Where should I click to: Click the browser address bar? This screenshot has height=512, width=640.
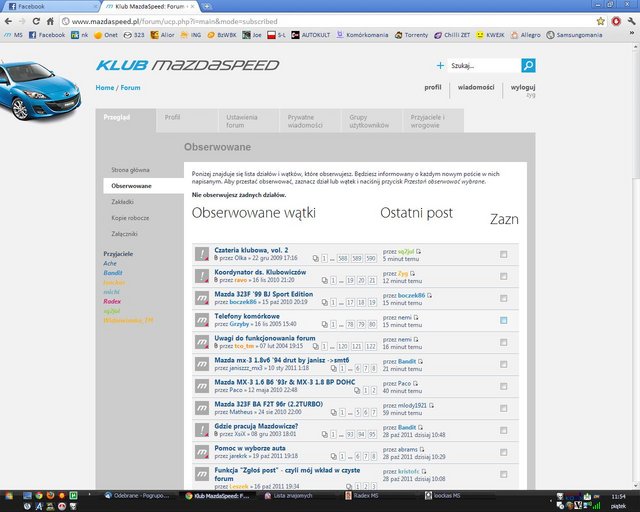[x=329, y=21]
